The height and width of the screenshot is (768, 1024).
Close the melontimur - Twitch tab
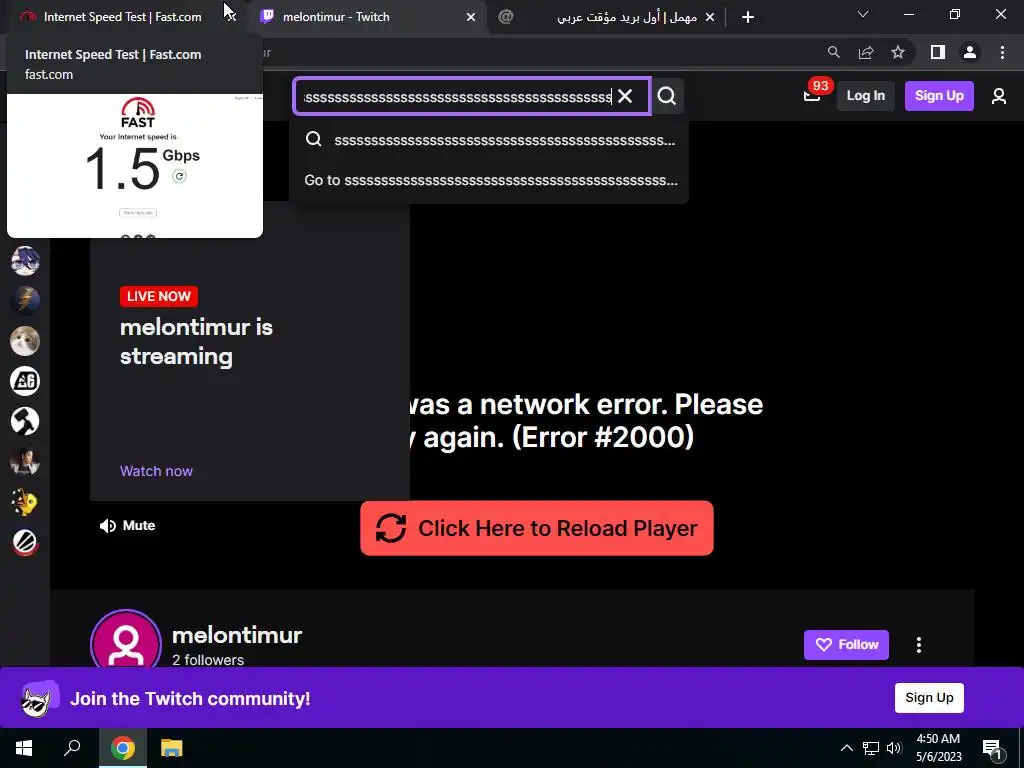(x=470, y=17)
